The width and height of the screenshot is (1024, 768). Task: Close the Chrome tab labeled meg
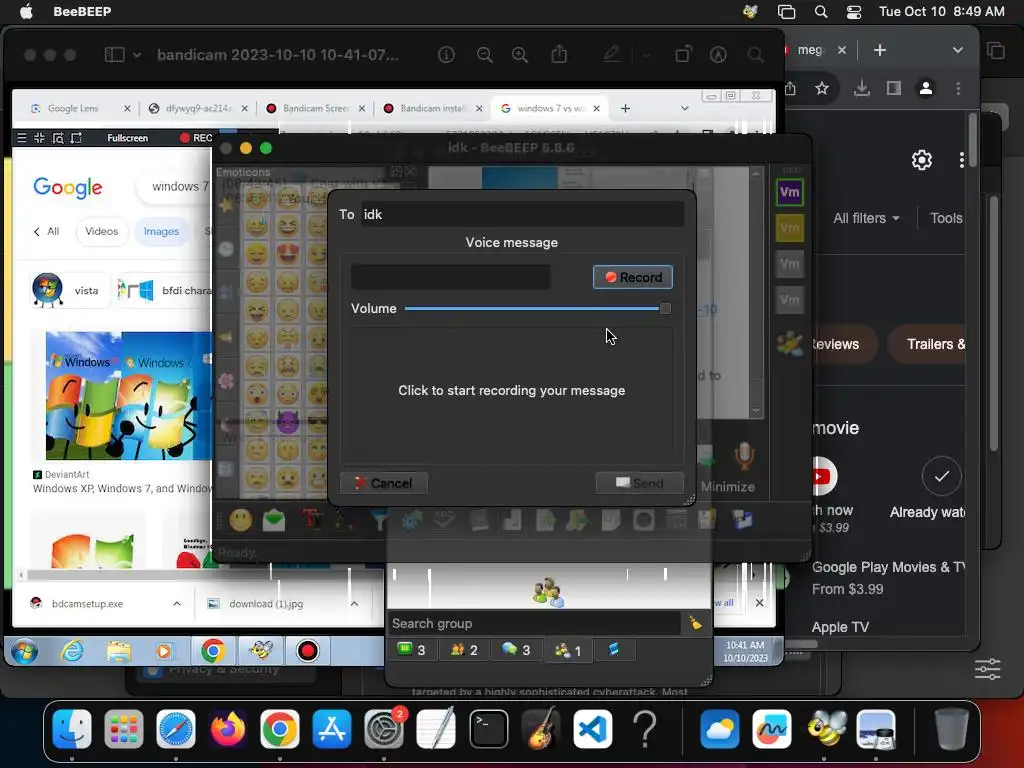(x=842, y=50)
